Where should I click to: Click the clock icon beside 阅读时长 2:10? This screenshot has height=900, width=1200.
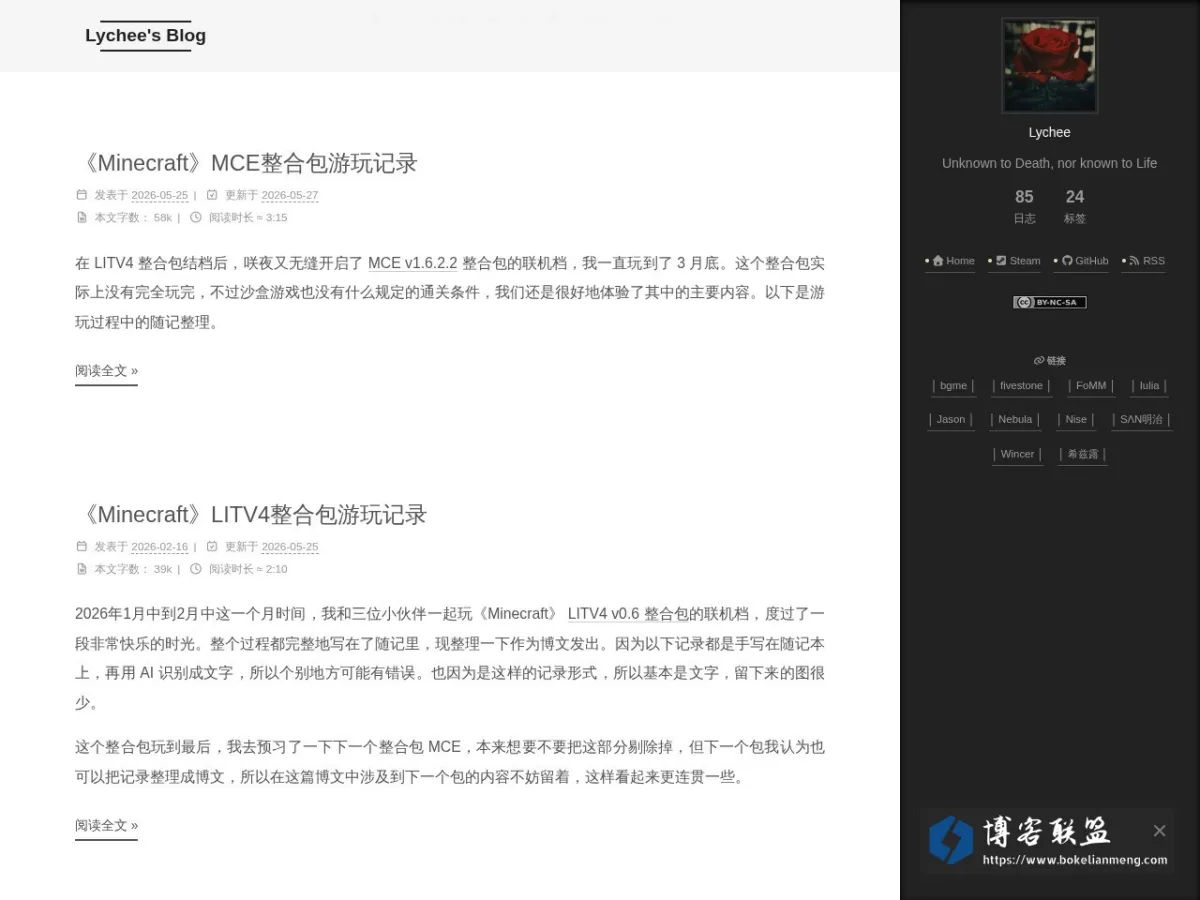(196, 568)
